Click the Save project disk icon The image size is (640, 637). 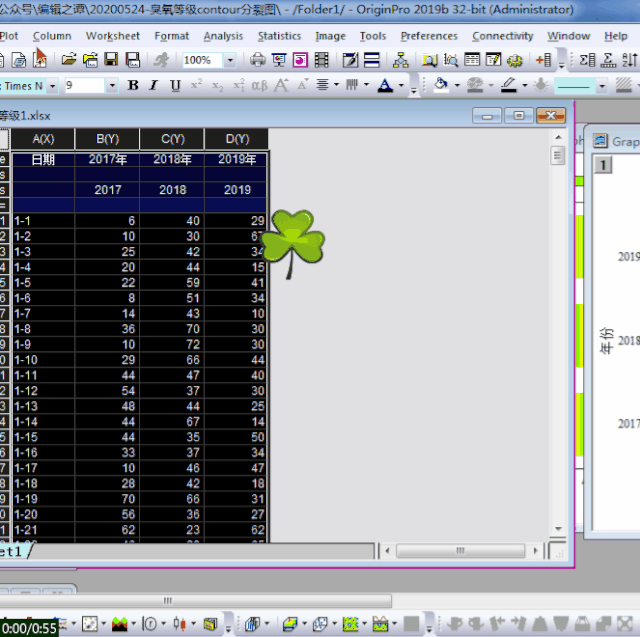(x=109, y=61)
